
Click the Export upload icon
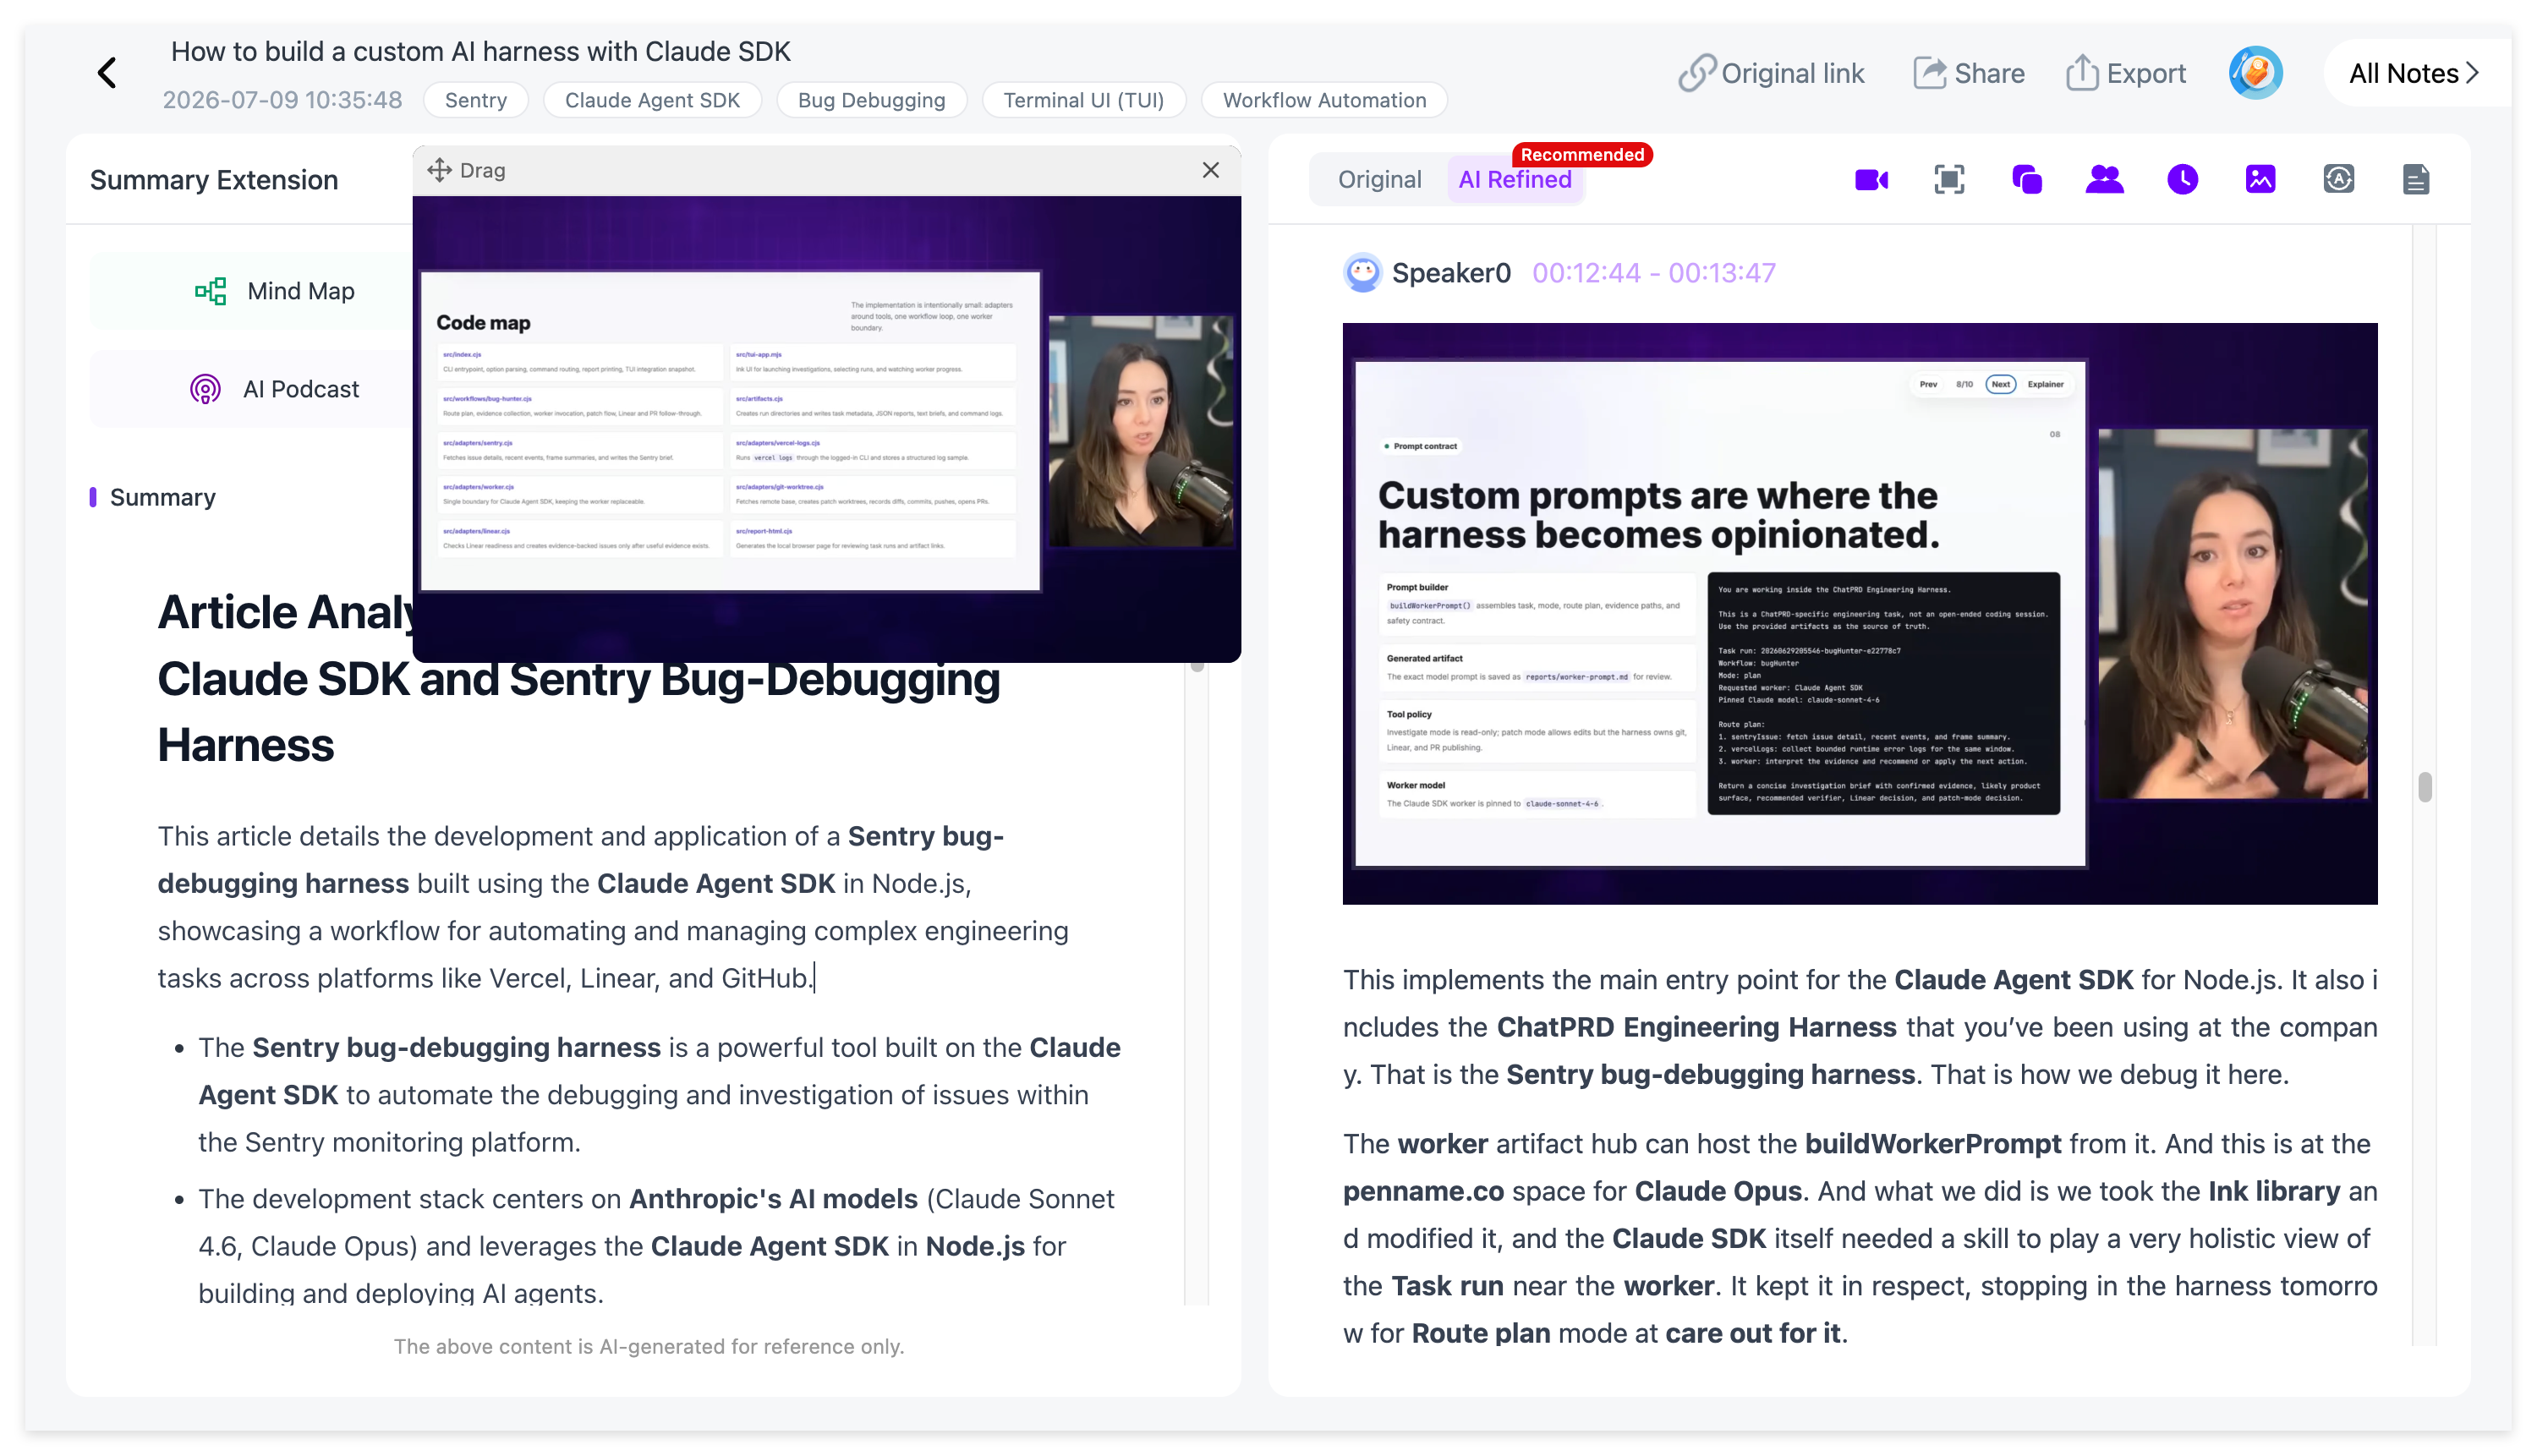coord(2081,73)
